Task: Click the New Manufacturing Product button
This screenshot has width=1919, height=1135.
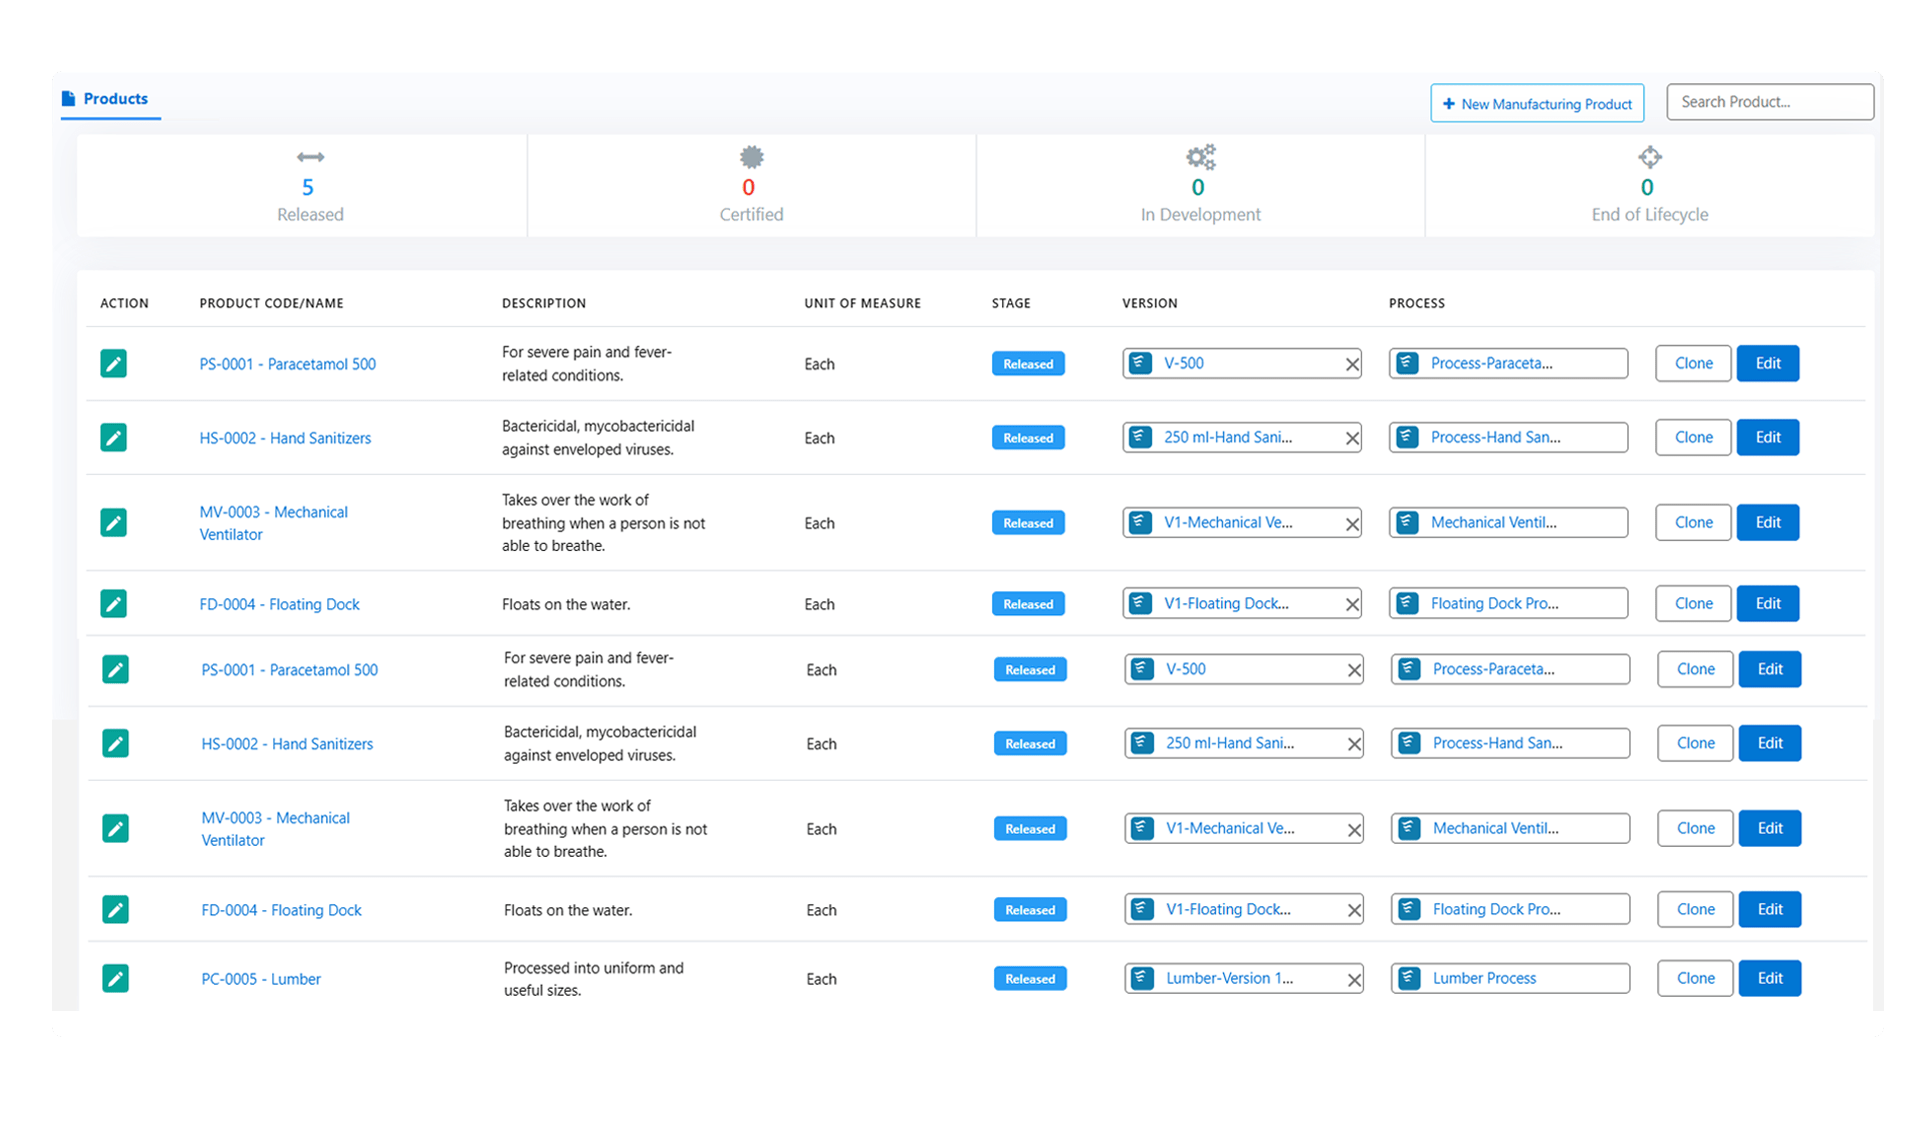Action: click(1536, 104)
